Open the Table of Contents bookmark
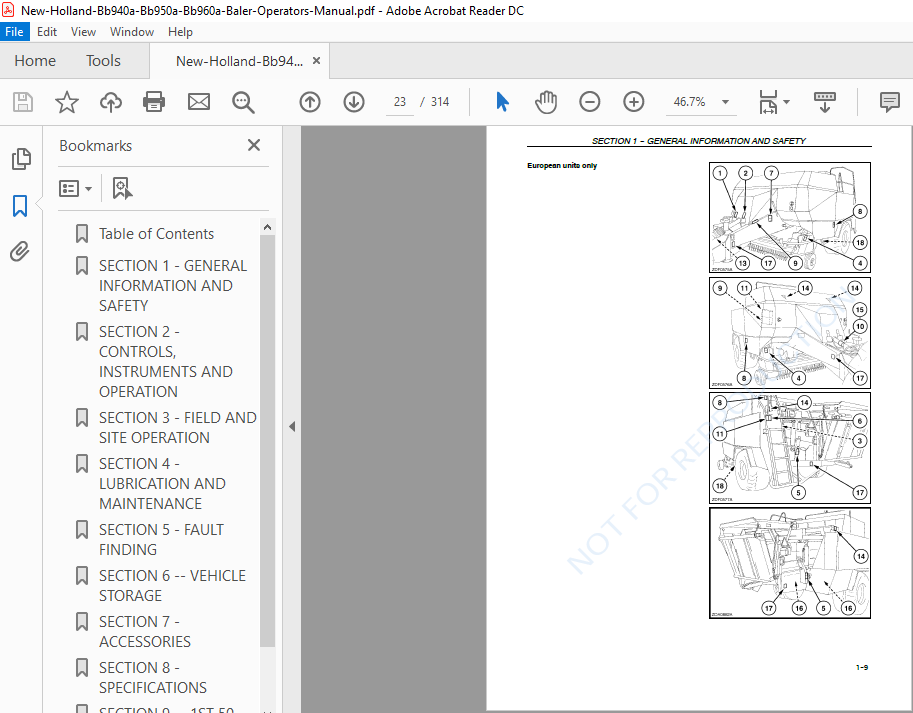The height and width of the screenshot is (713, 913). pyautogui.click(x=156, y=233)
